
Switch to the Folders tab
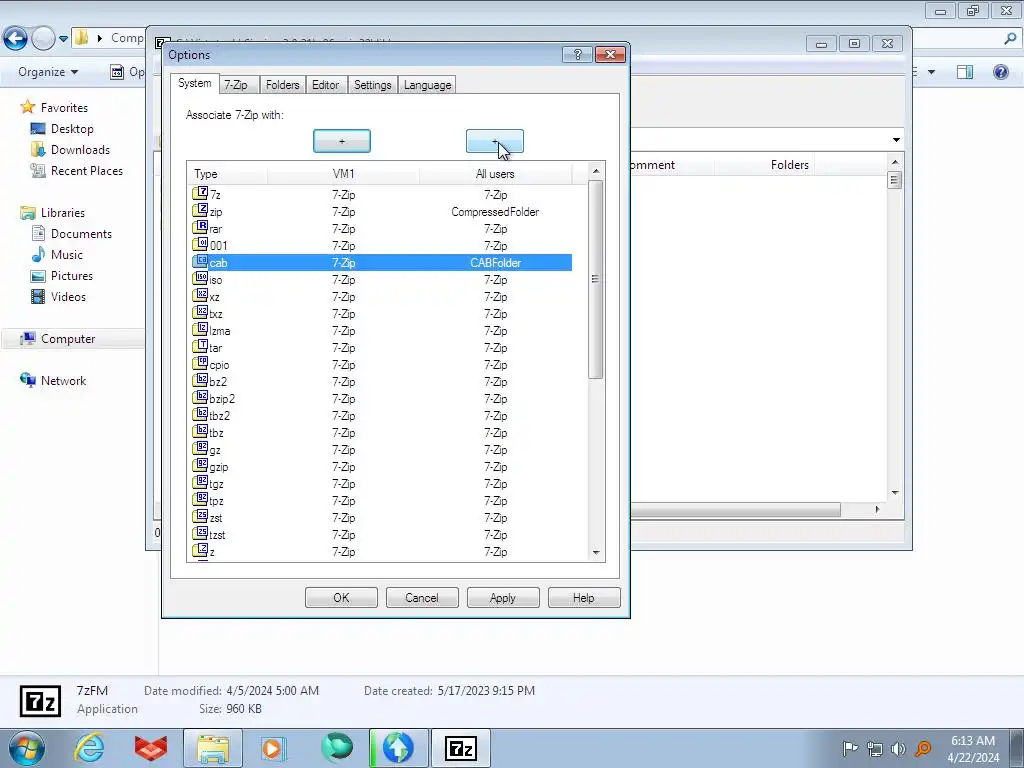(282, 85)
